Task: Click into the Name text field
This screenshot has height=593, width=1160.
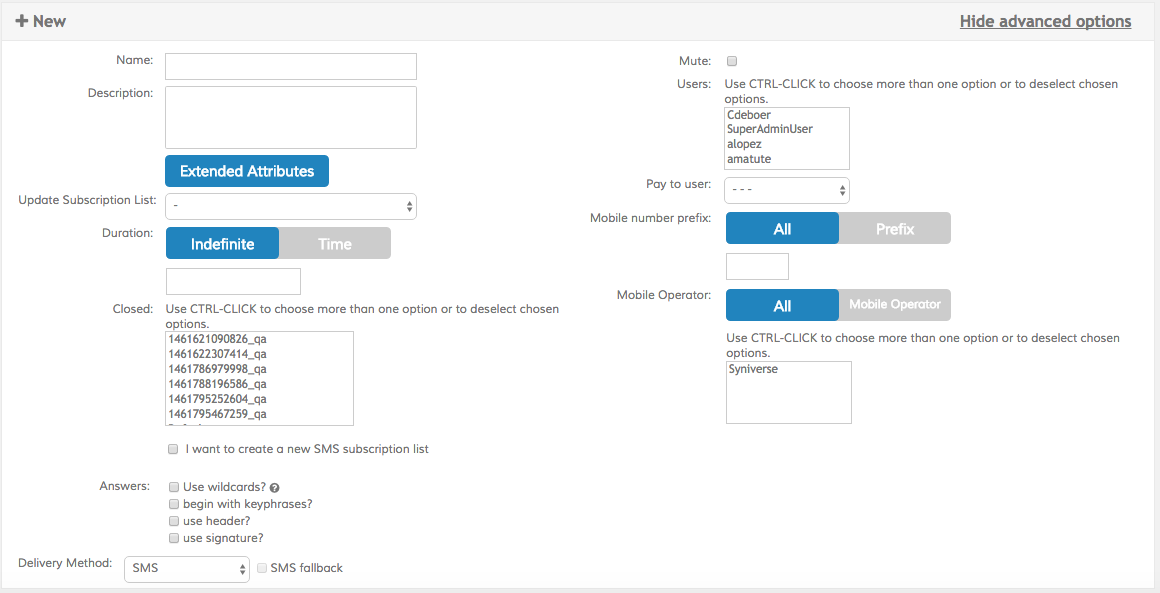Action: (290, 67)
